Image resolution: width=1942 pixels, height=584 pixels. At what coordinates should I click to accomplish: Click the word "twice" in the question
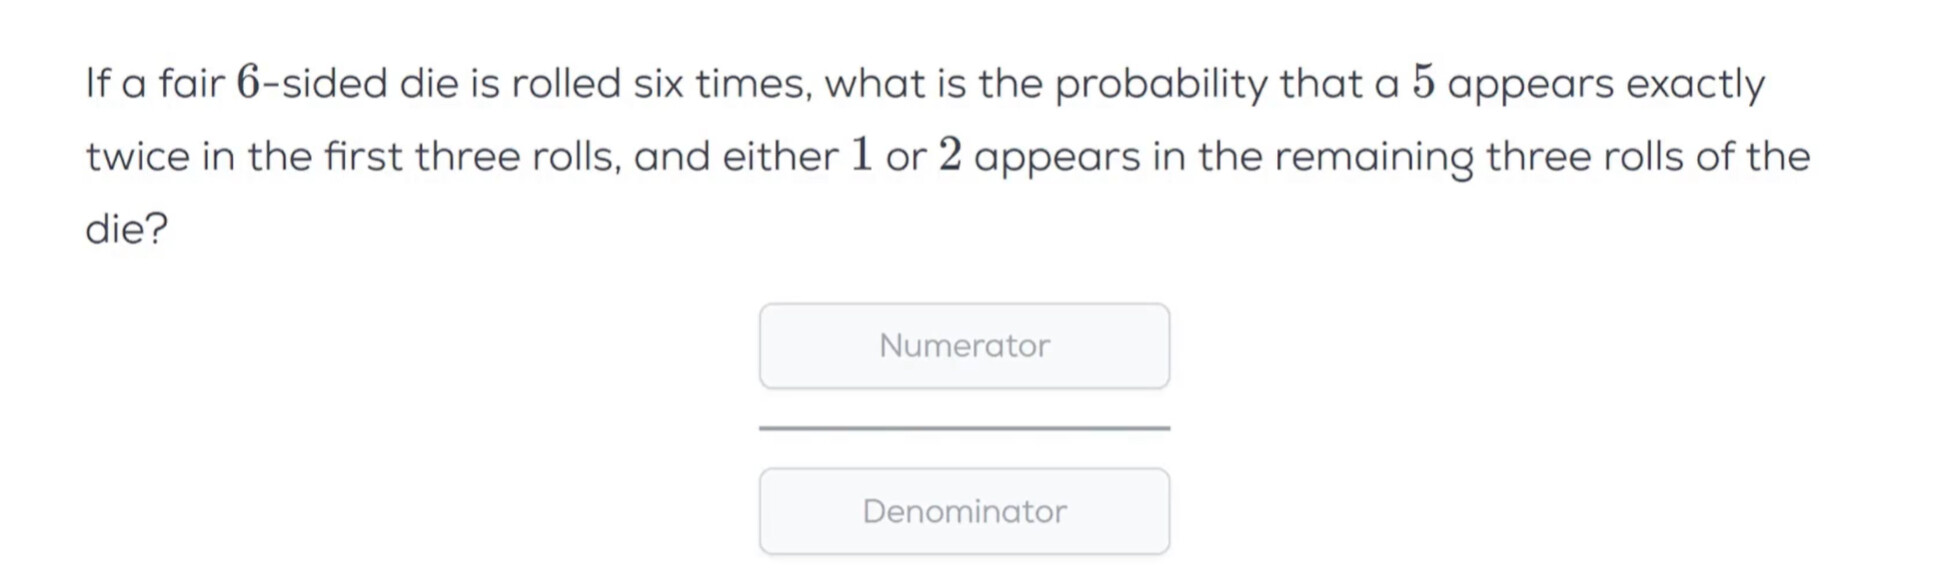137,157
